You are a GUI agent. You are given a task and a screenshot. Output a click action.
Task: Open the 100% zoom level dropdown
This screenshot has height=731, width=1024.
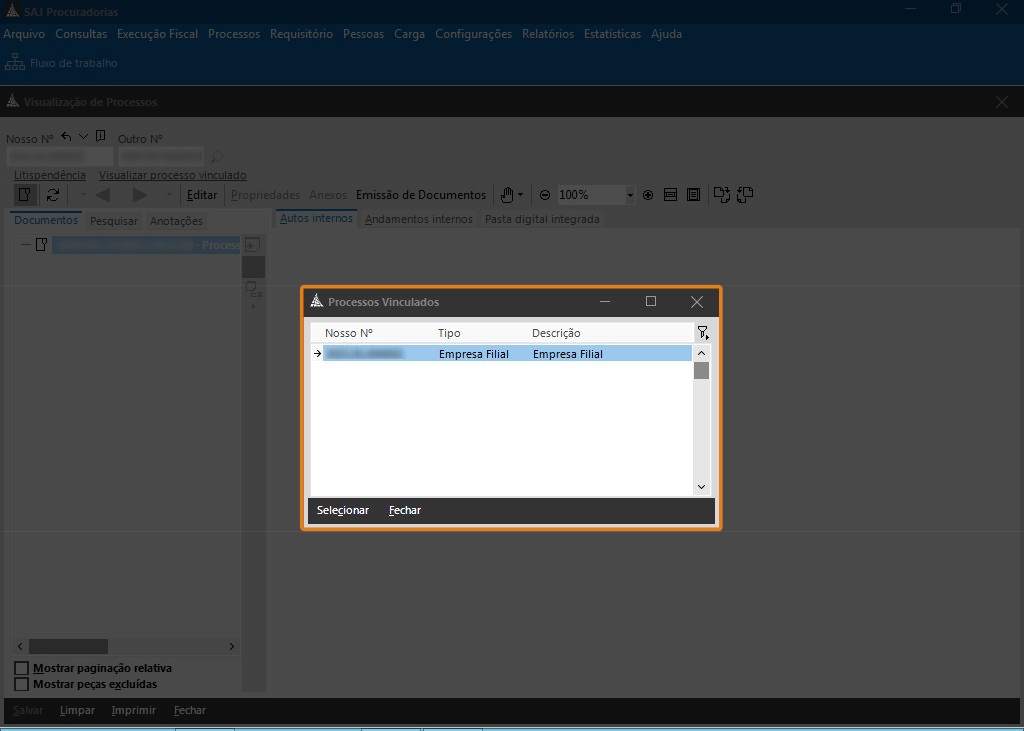point(629,195)
